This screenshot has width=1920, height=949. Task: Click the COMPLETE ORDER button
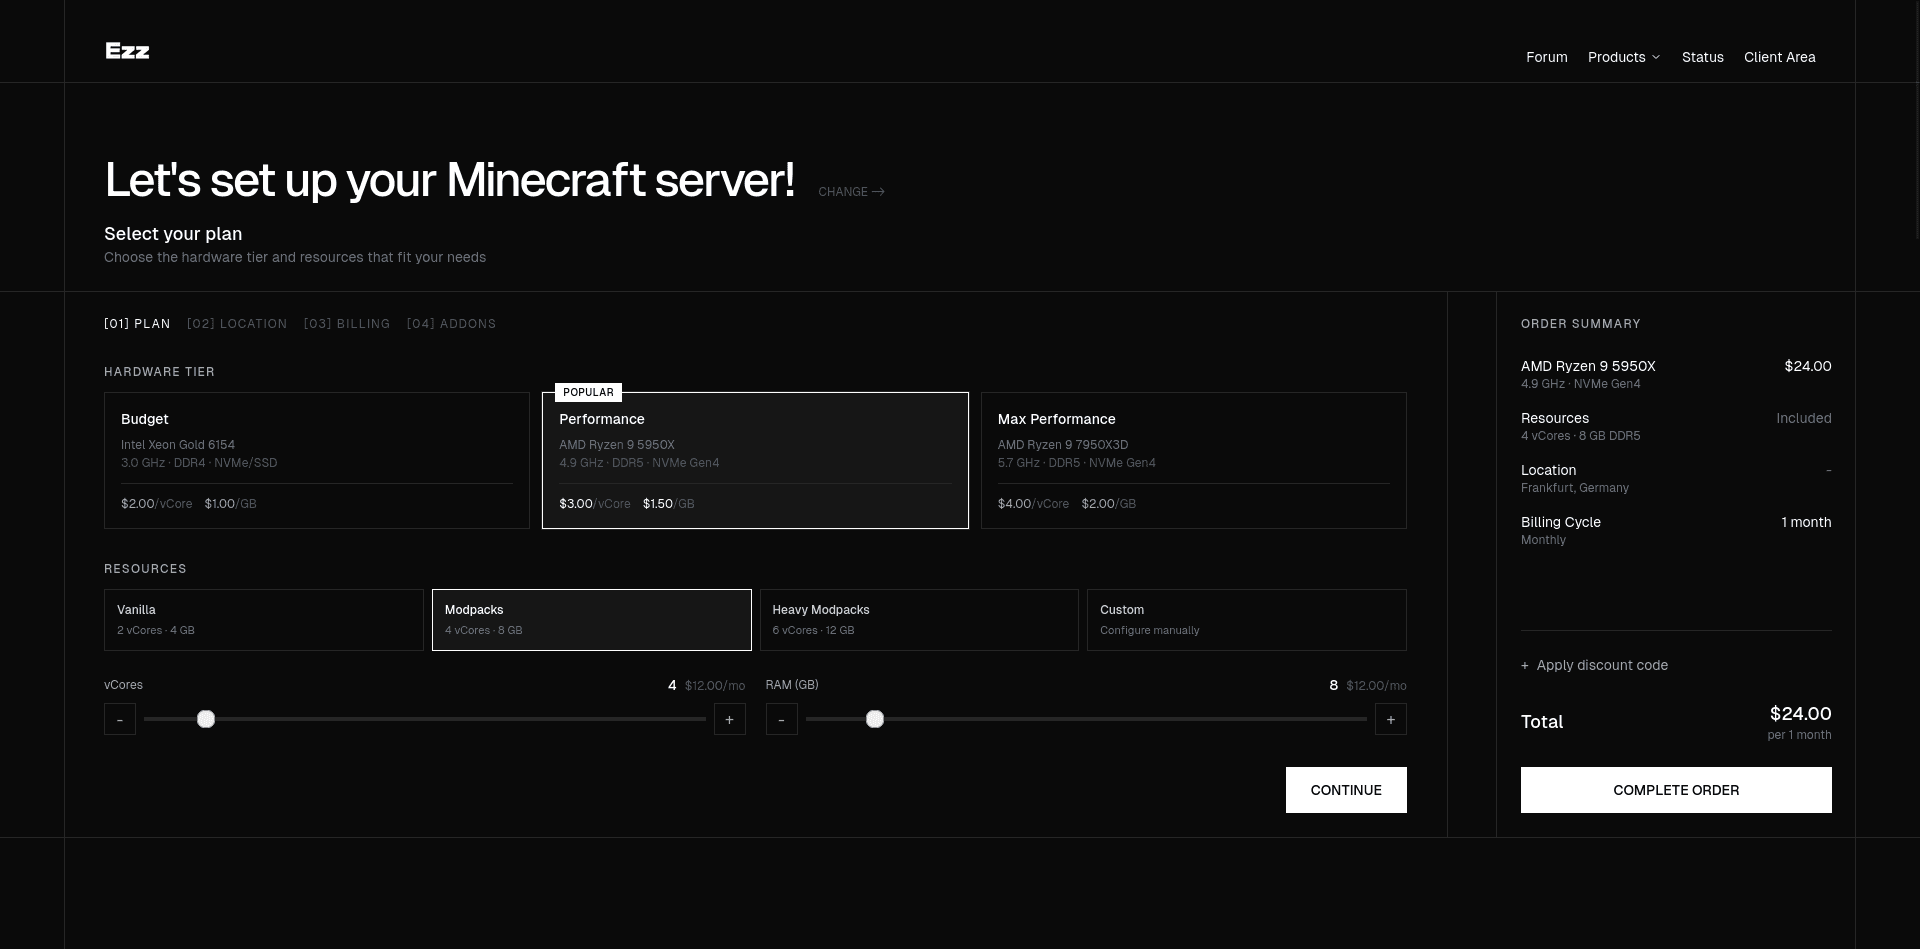[1676, 790]
